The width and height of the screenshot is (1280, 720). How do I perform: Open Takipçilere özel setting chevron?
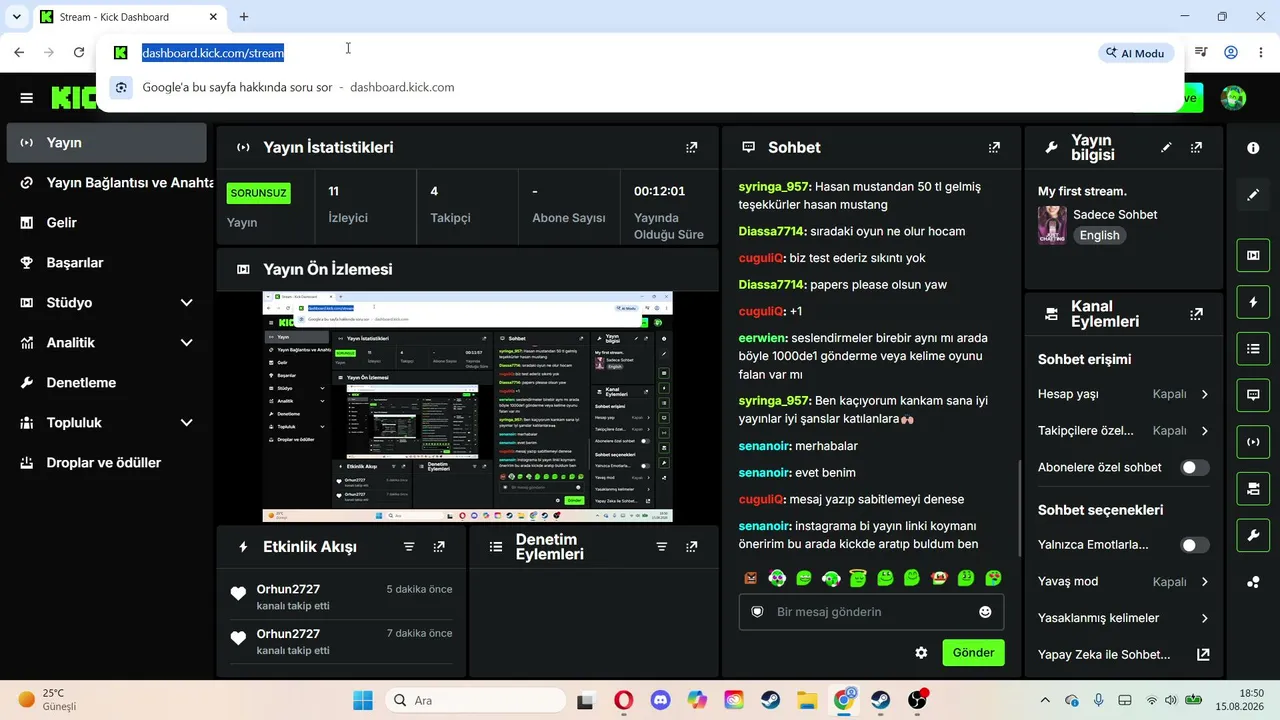pos(1204,431)
